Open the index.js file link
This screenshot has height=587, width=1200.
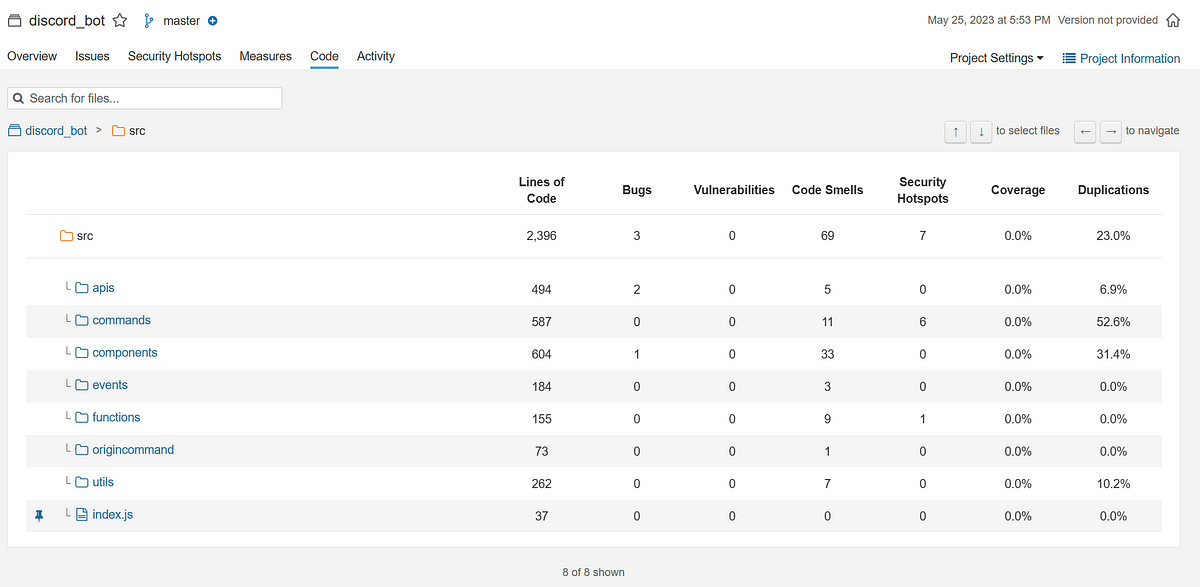click(112, 515)
